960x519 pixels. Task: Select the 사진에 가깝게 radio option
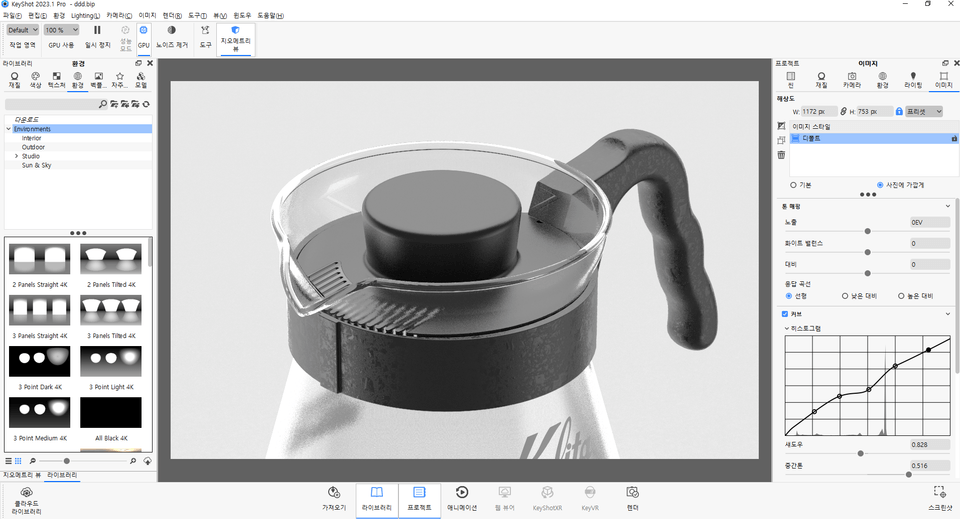point(880,185)
